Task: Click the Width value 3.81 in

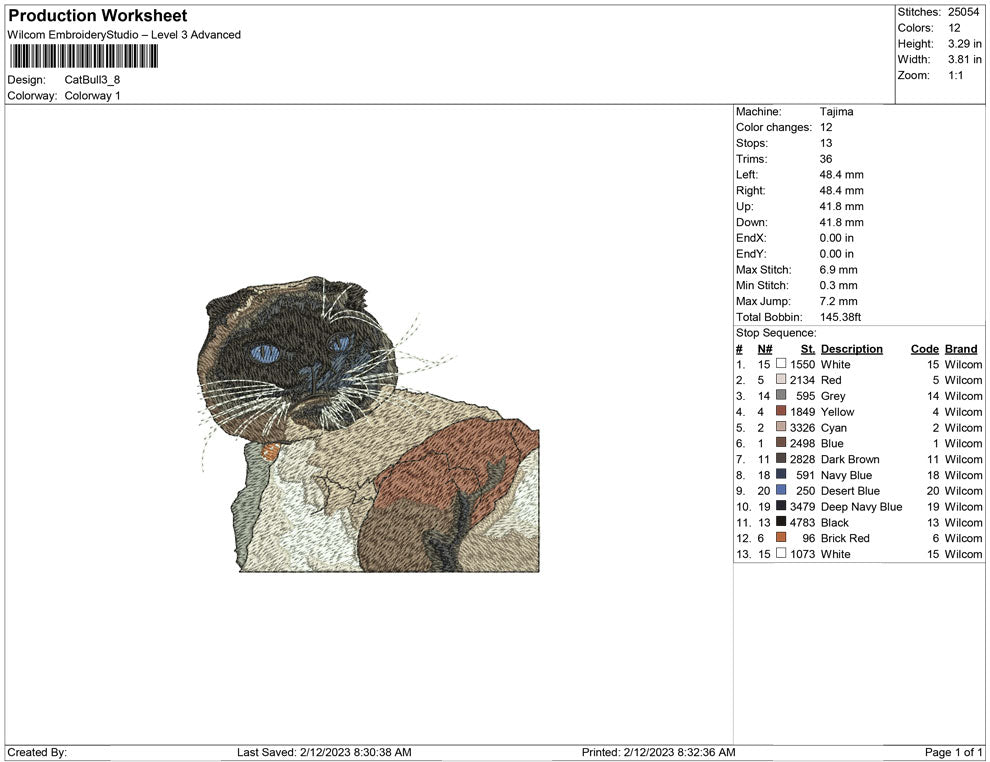Action: pos(965,59)
